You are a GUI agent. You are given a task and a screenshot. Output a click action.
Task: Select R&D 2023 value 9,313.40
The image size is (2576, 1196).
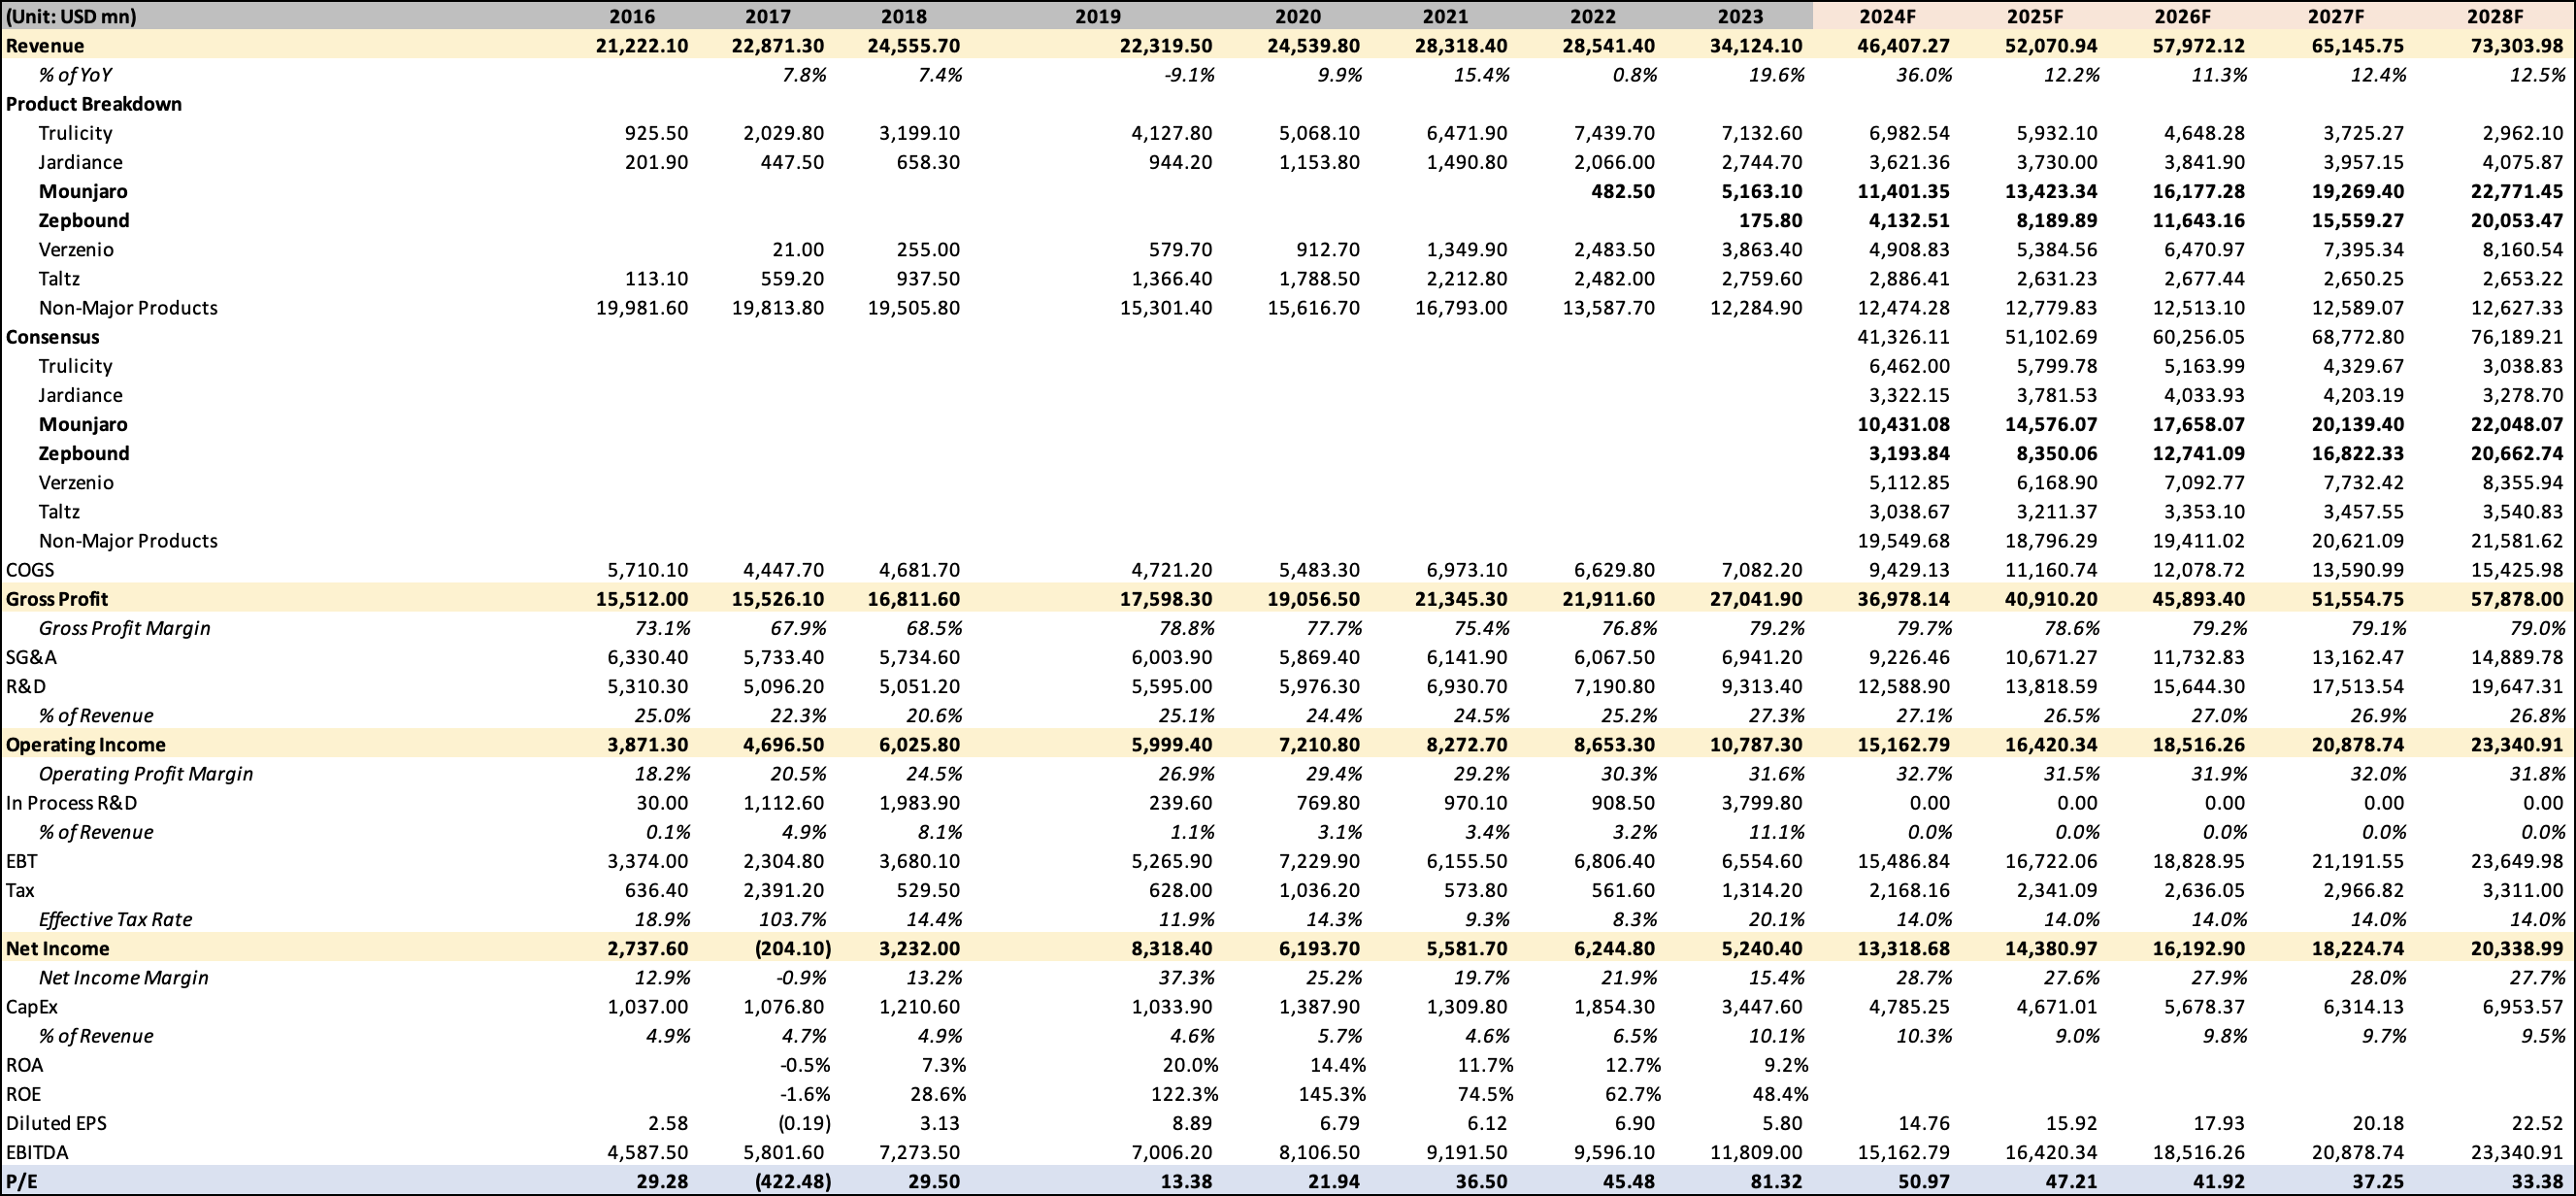(x=1761, y=685)
